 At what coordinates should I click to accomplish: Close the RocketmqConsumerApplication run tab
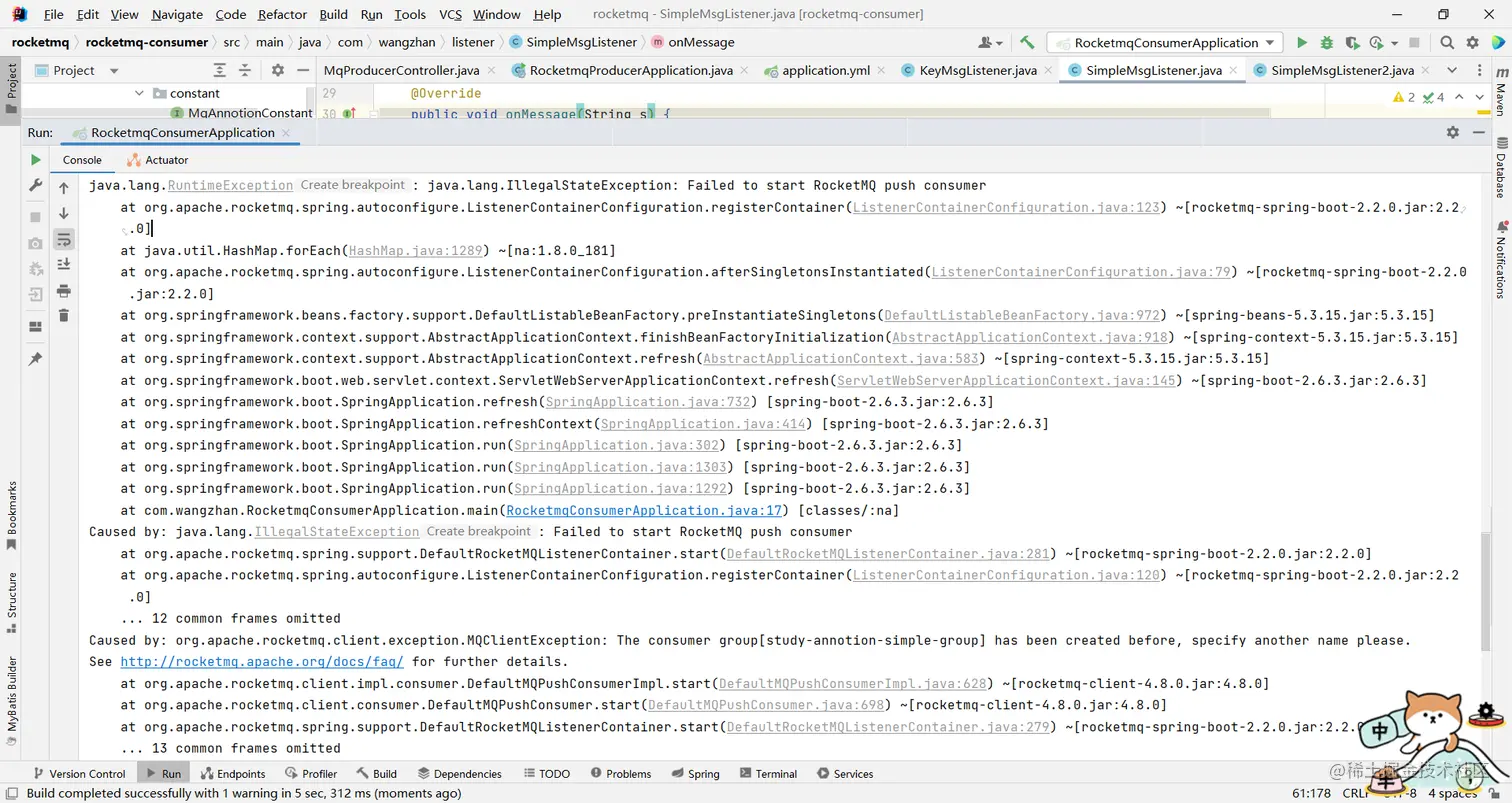(x=286, y=133)
